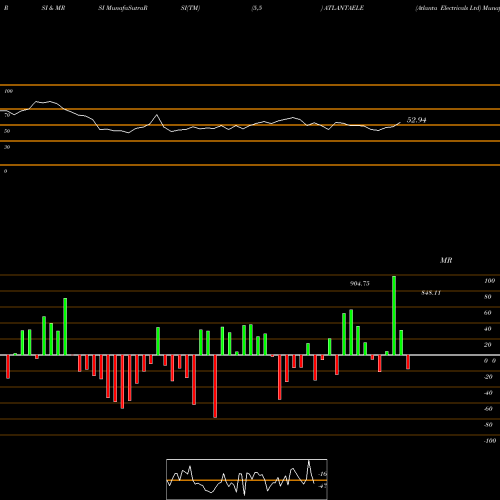Click the 904.75 price label
Image resolution: width=500 pixels, height=500 pixels.
click(x=360, y=284)
